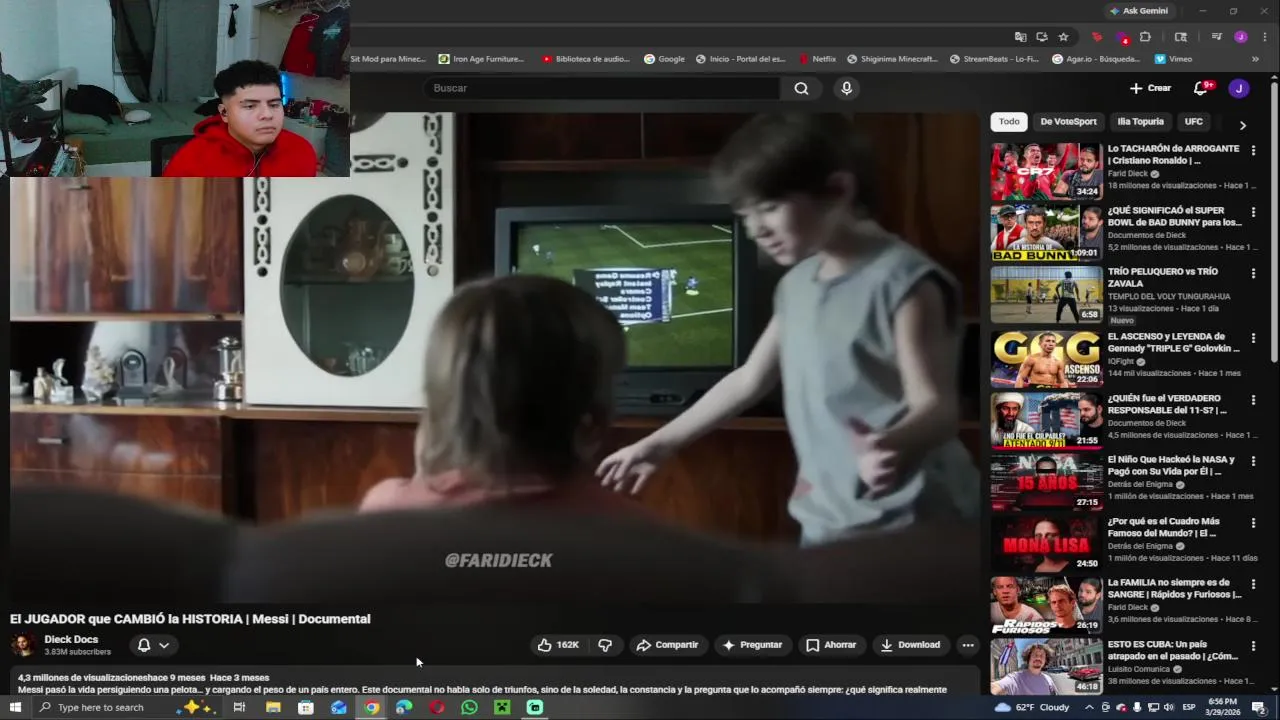The image size is (1280, 720).
Task: Open Windows Start menu
Action: 15,707
